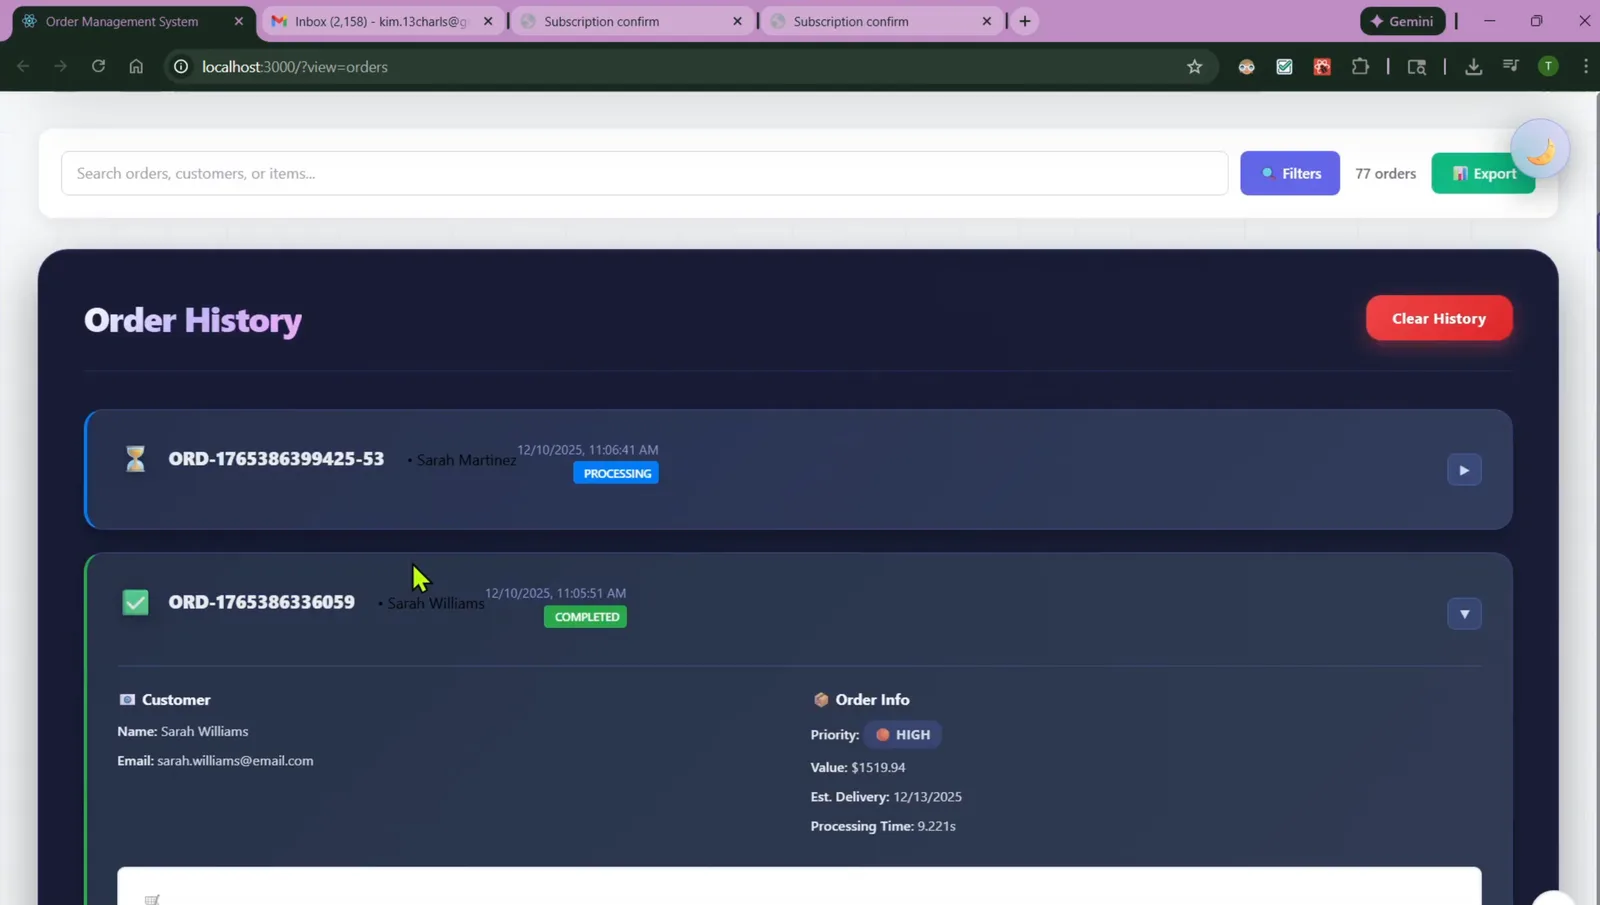This screenshot has height=905, width=1600.
Task: Open the profile avatar T
Action: 1548,66
